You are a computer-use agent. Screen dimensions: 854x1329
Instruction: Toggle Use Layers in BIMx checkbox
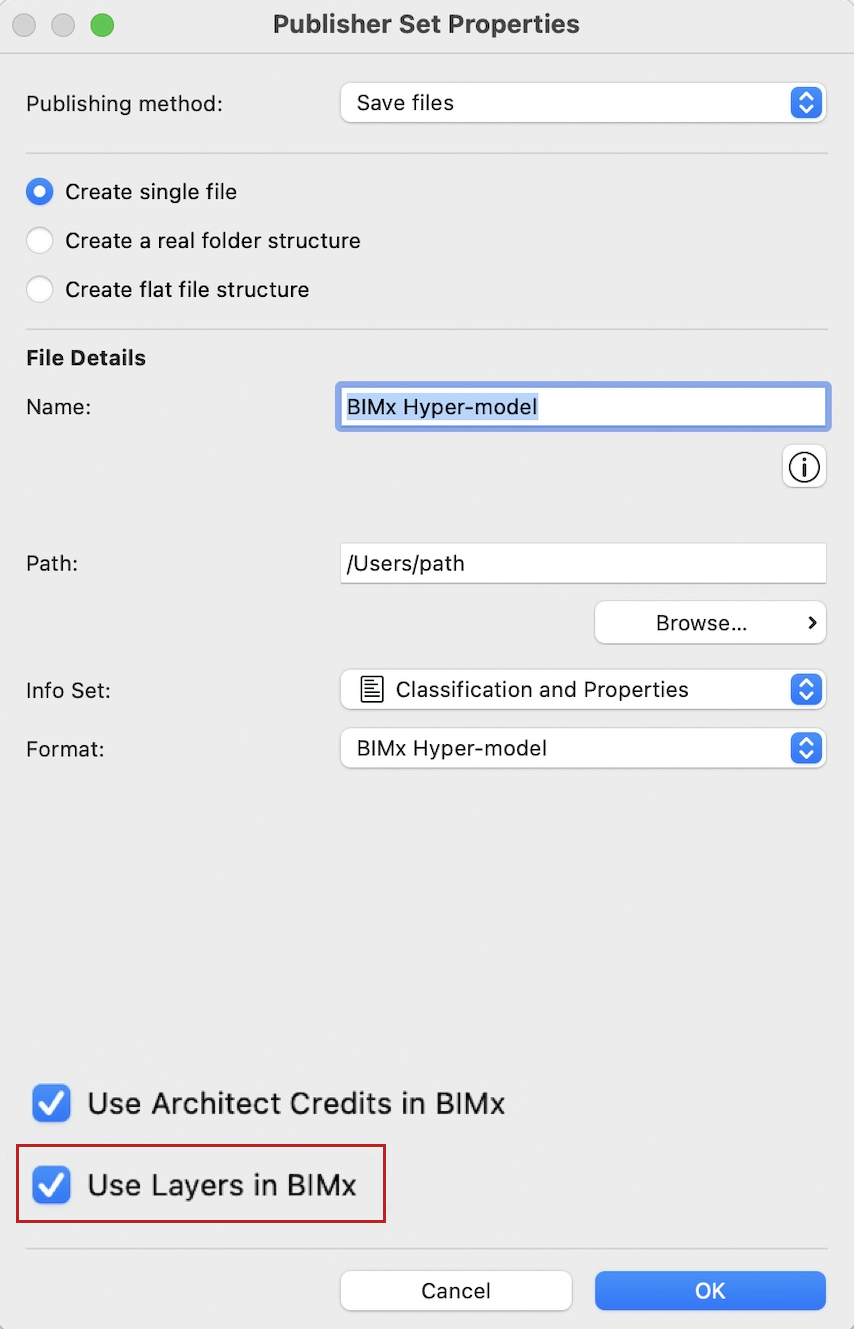[x=51, y=1186]
